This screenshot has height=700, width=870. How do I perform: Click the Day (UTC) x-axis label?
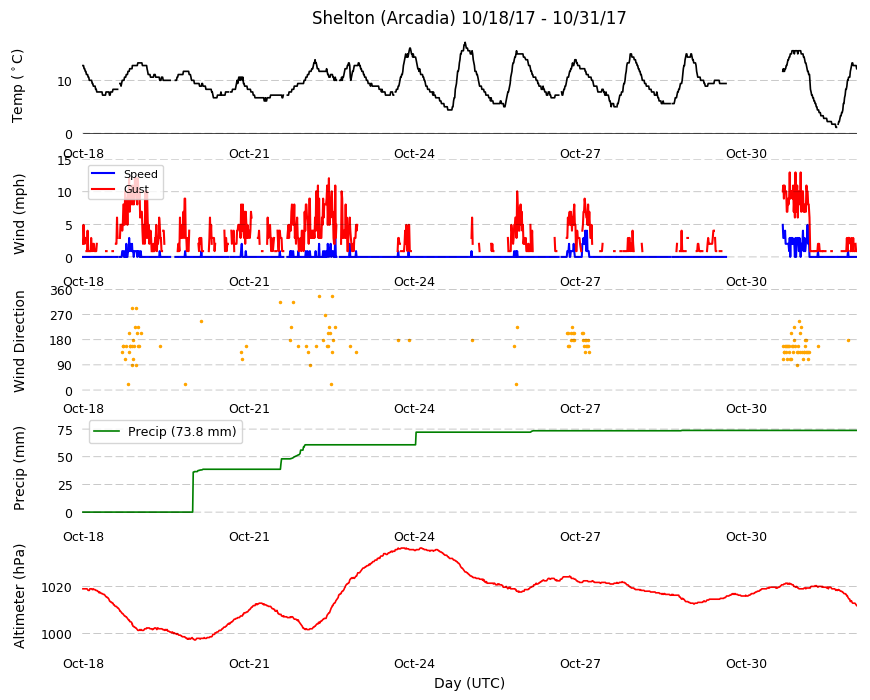pos(469,683)
